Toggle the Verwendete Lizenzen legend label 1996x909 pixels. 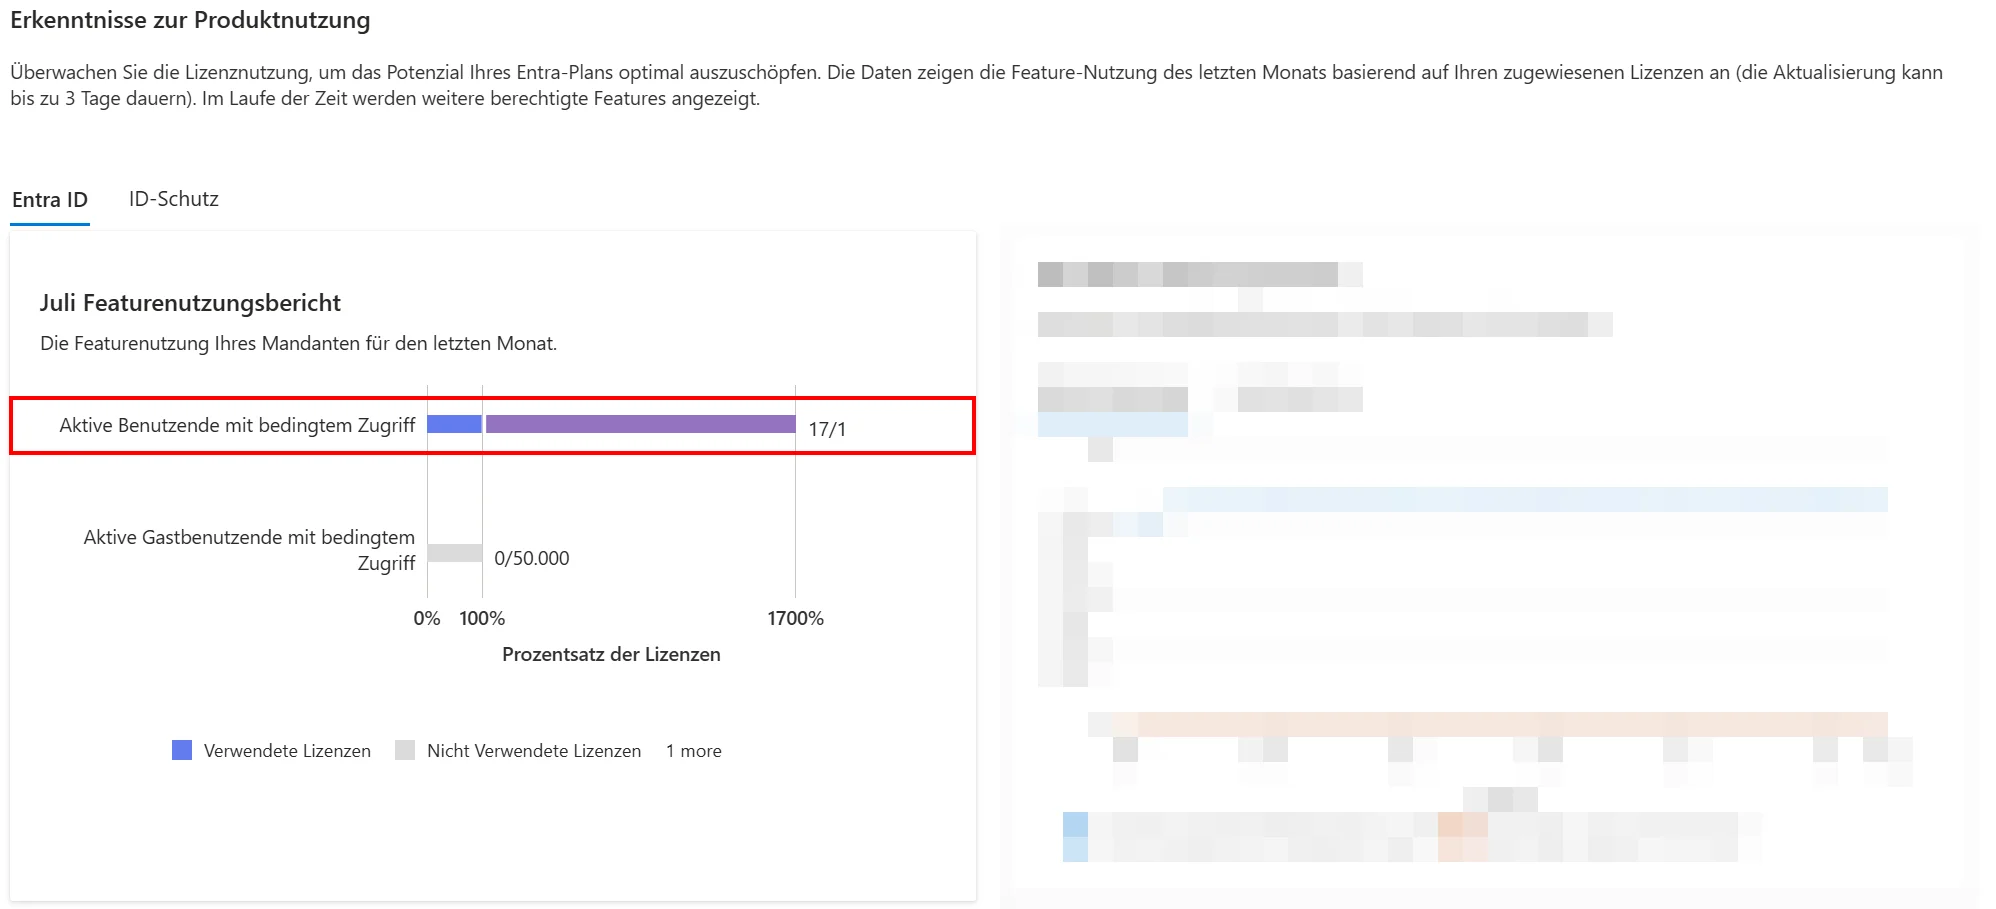[x=287, y=751]
